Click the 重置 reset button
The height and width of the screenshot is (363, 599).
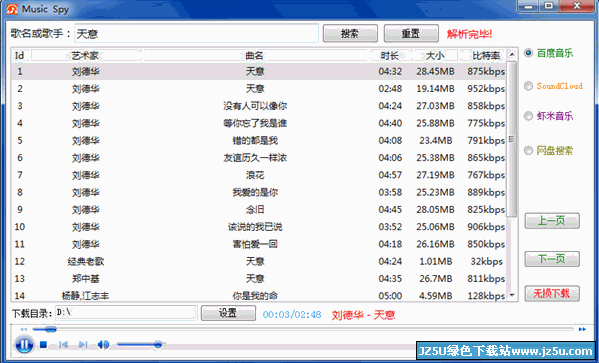tap(411, 34)
